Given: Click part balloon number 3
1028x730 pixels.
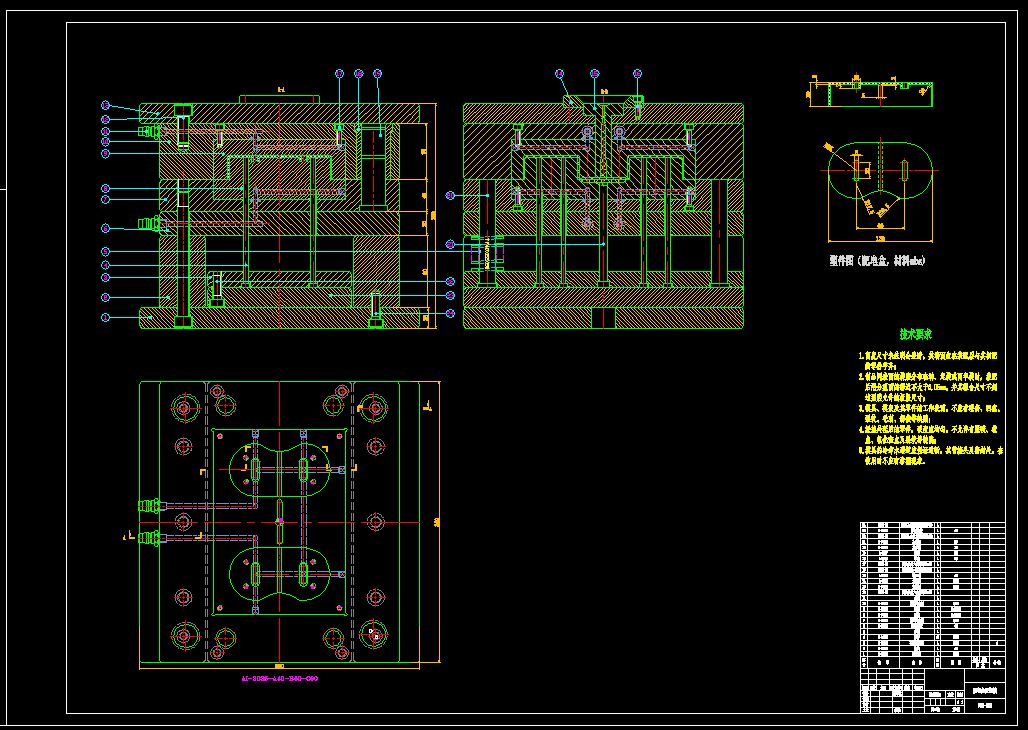Looking at the screenshot, I should click(105, 278).
